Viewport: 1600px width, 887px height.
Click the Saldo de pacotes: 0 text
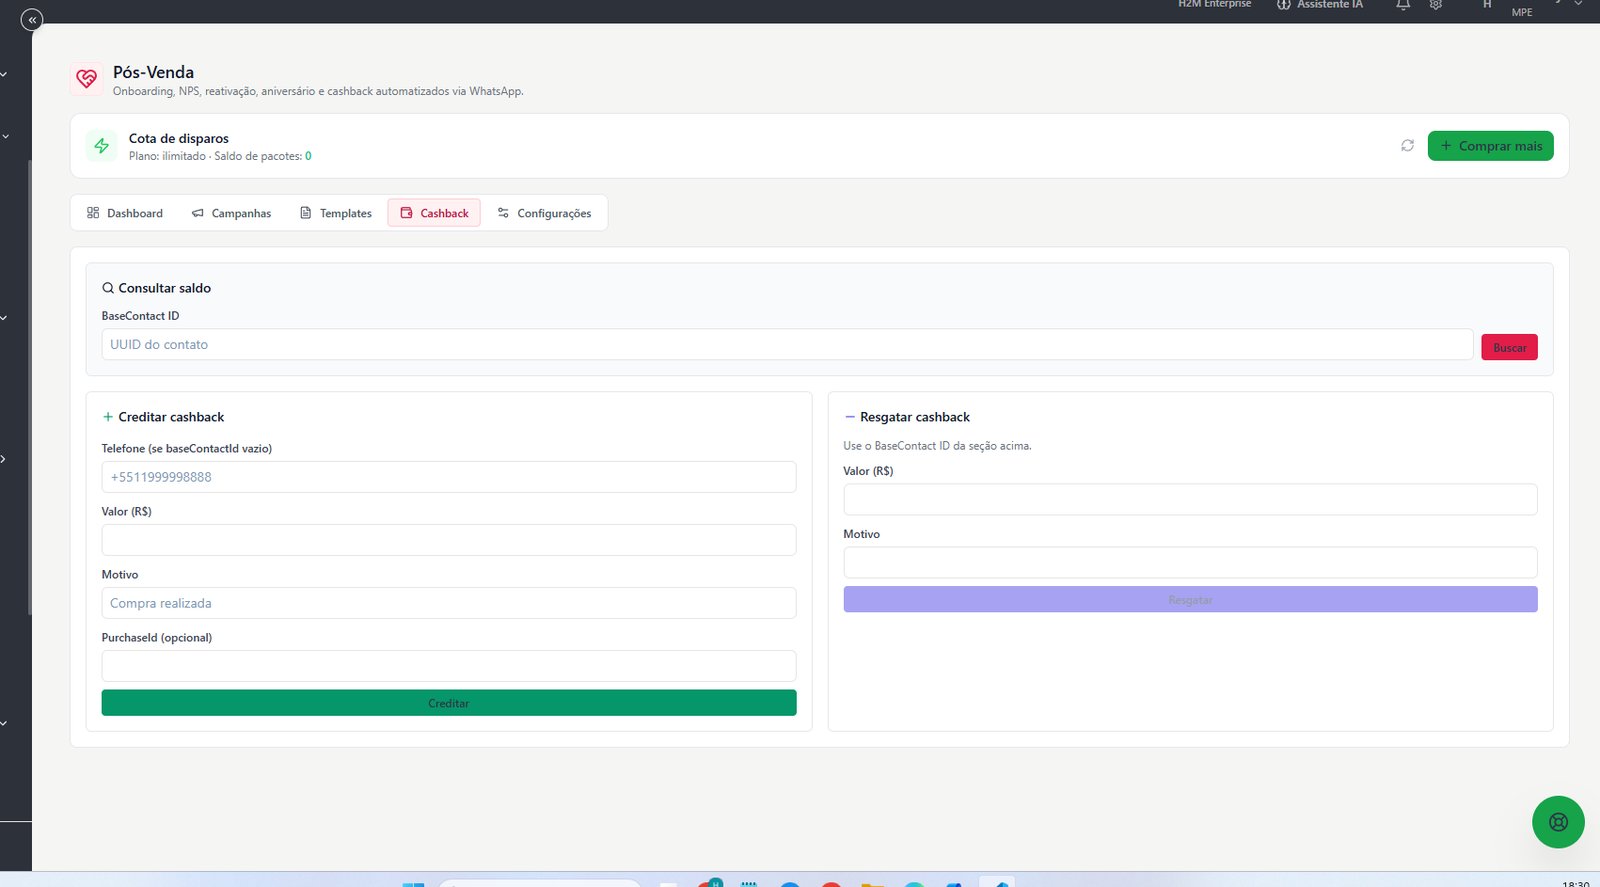click(x=263, y=156)
